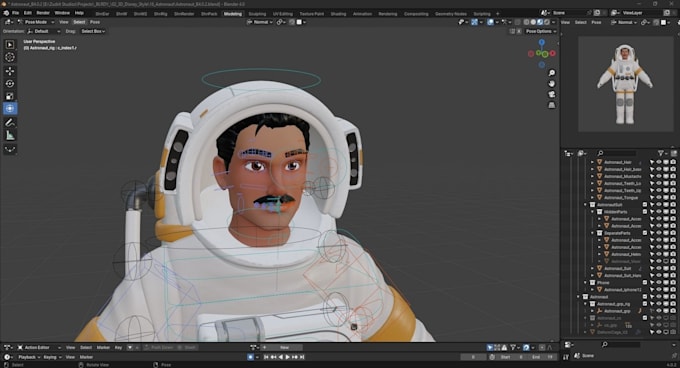The width and height of the screenshot is (680, 368).
Task: Uncheck the SeparateParts collection checkbox
Action: (x=645, y=233)
